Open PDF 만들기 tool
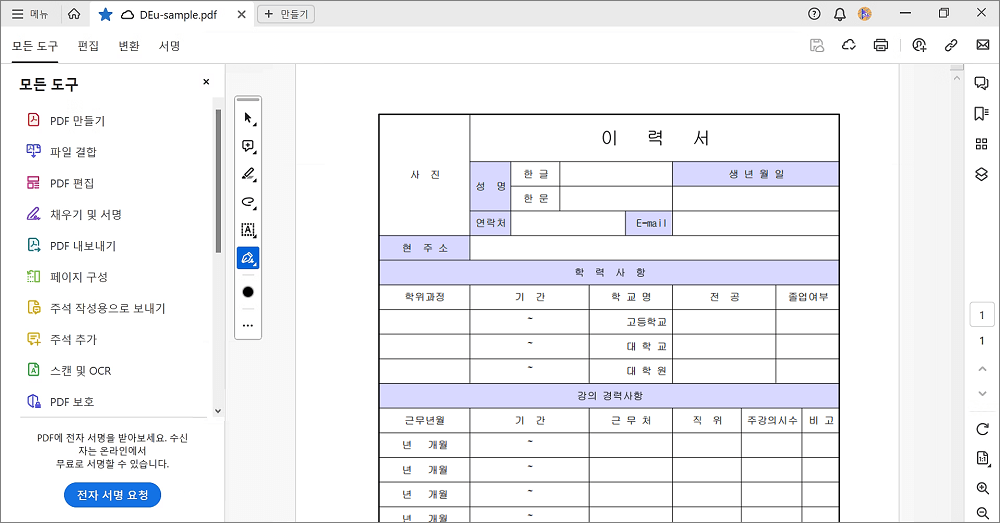This screenshot has width=1000, height=523. (x=66, y=121)
